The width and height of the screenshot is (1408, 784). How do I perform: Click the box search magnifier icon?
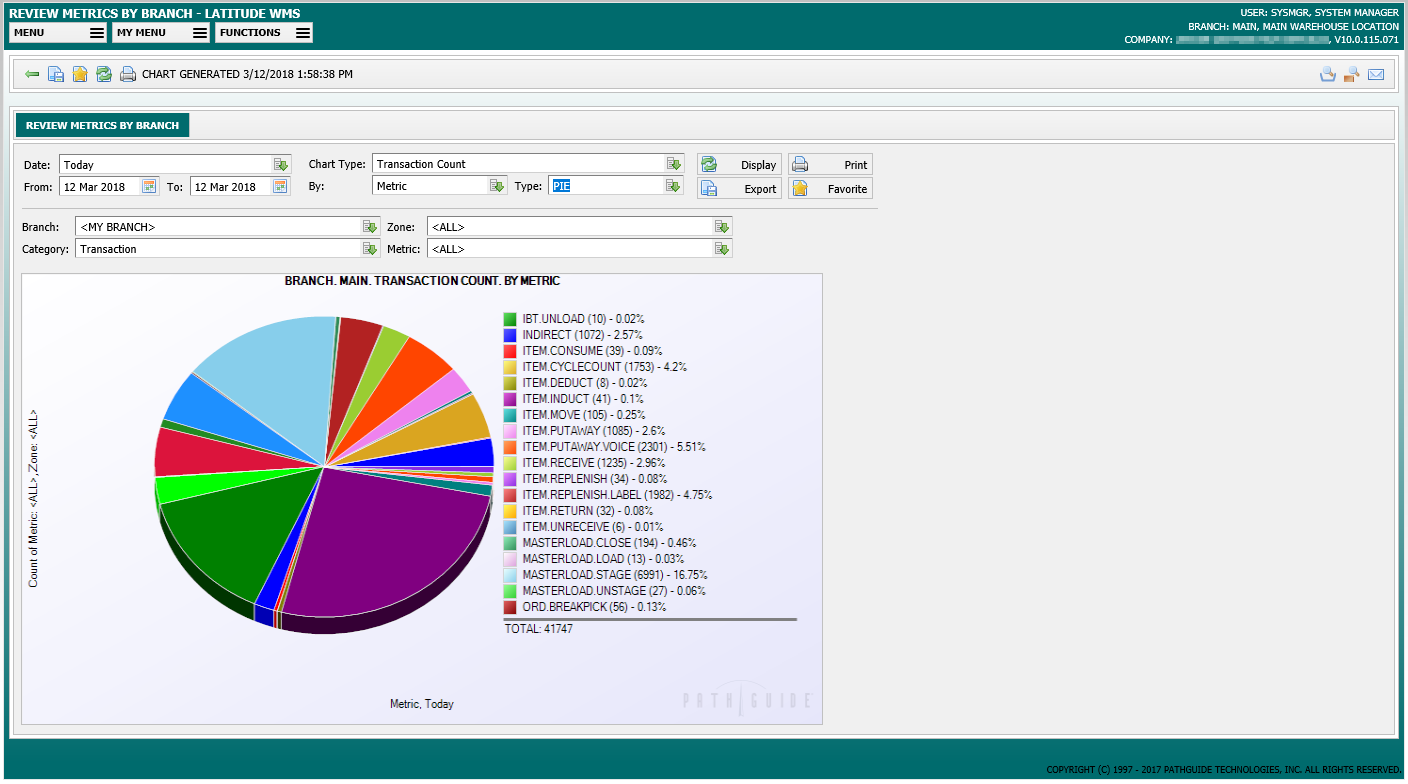click(x=1352, y=74)
